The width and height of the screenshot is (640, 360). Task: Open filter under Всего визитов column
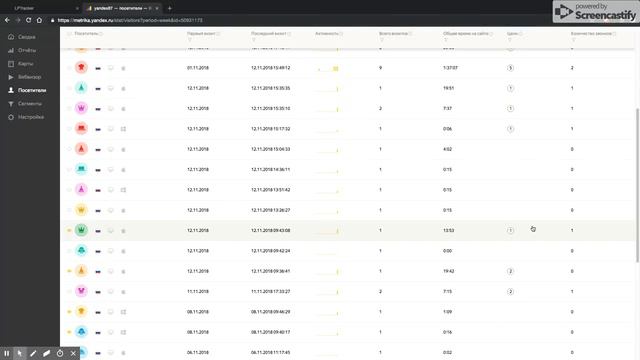click(x=382, y=40)
